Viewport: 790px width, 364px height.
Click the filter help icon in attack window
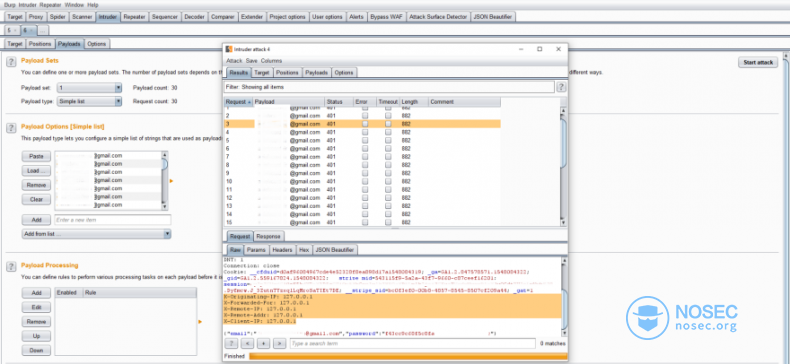click(561, 87)
